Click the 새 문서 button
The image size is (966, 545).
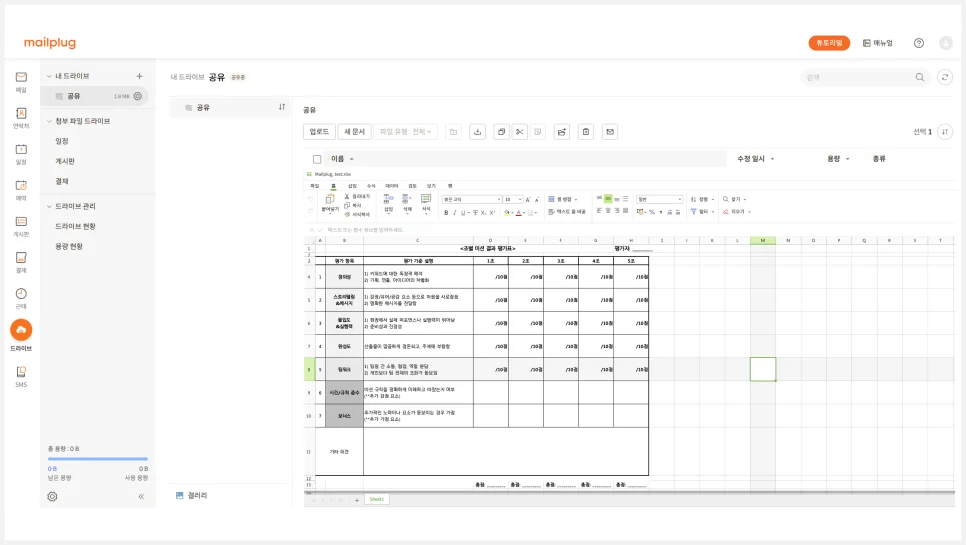click(354, 132)
